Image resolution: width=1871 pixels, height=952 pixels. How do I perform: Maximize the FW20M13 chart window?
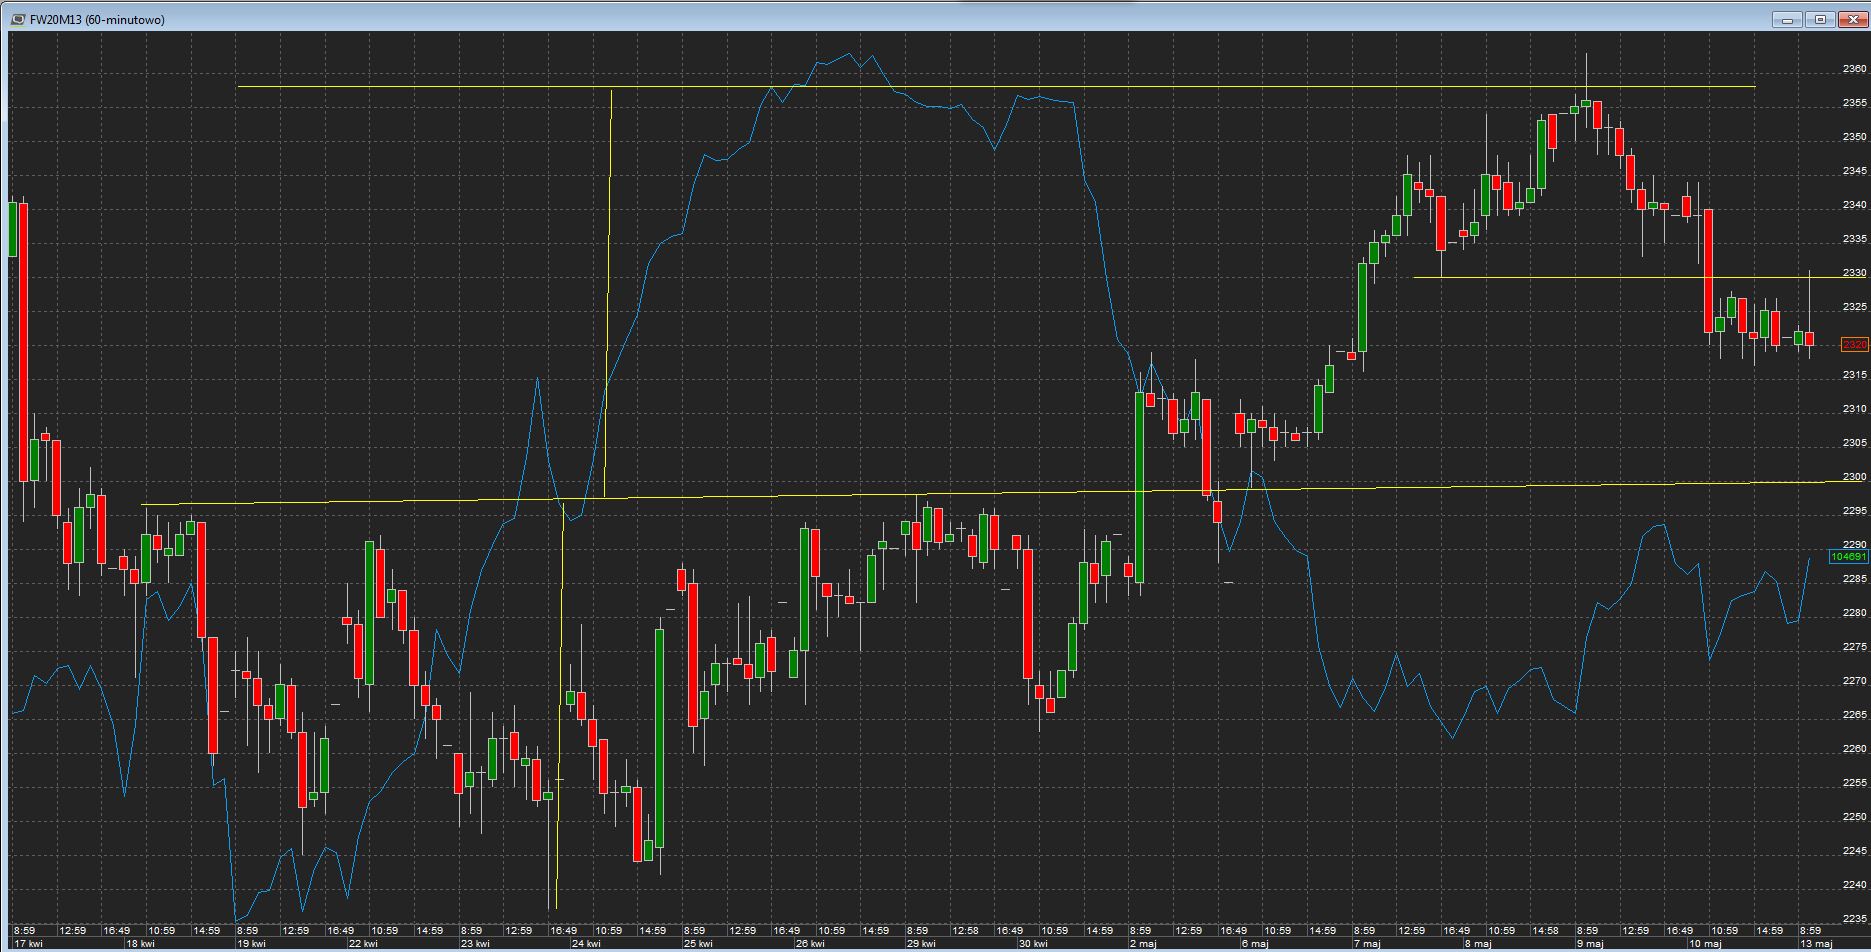click(1820, 19)
